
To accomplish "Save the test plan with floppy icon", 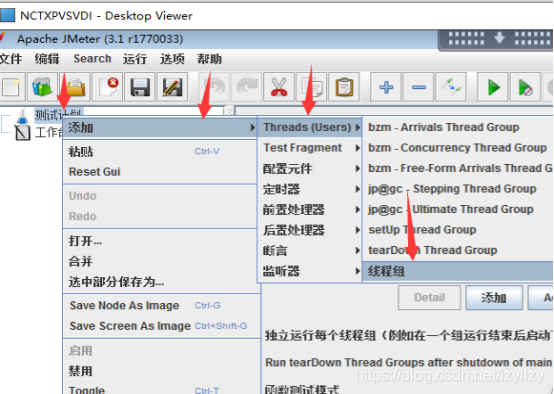I will pos(140,87).
